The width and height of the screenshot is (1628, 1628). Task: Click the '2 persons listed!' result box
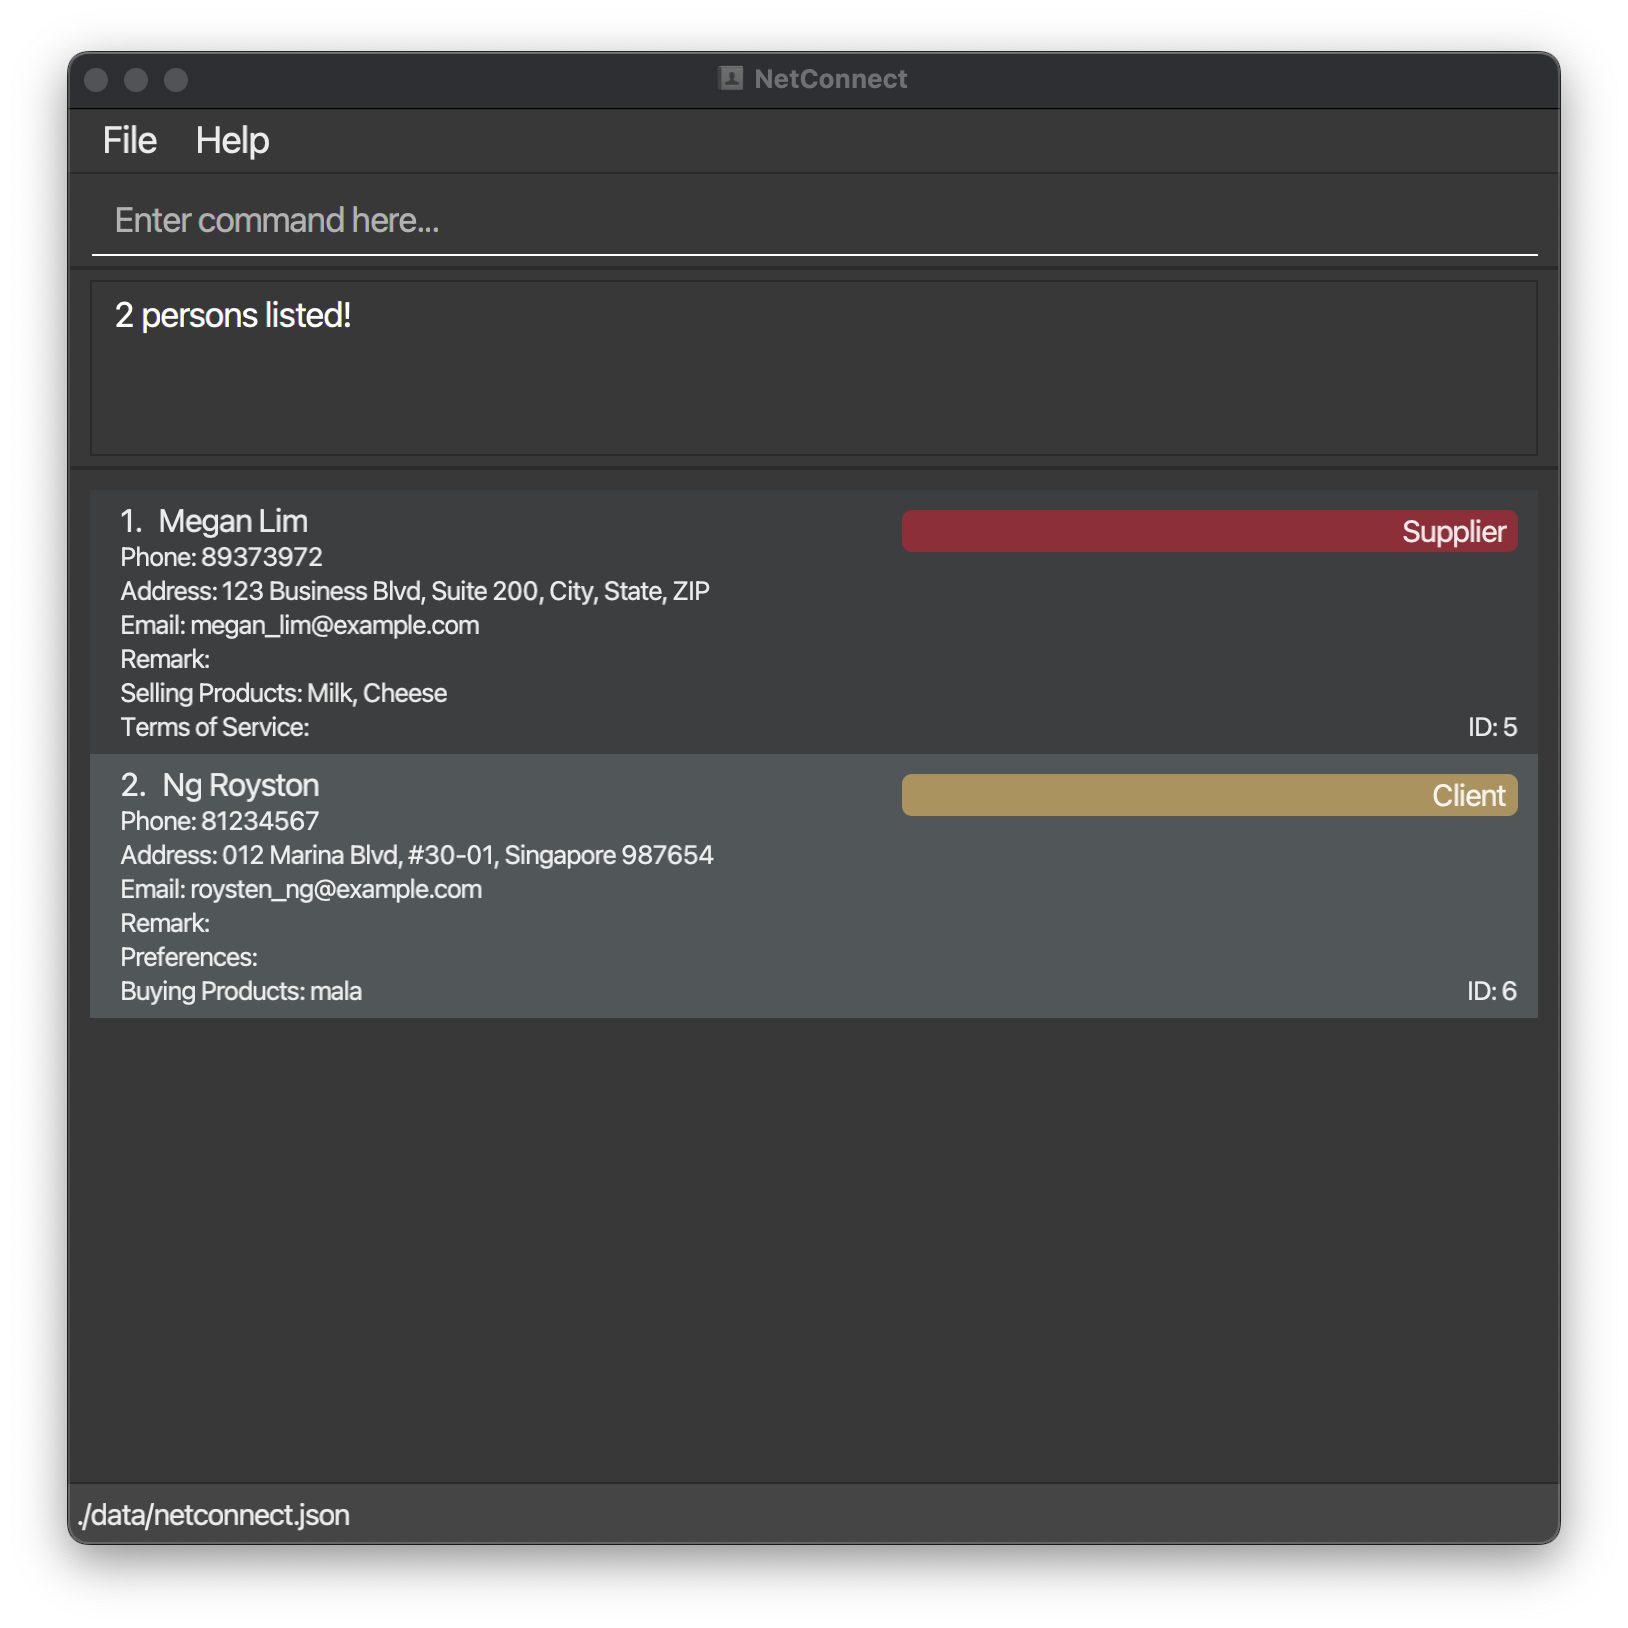[814, 368]
